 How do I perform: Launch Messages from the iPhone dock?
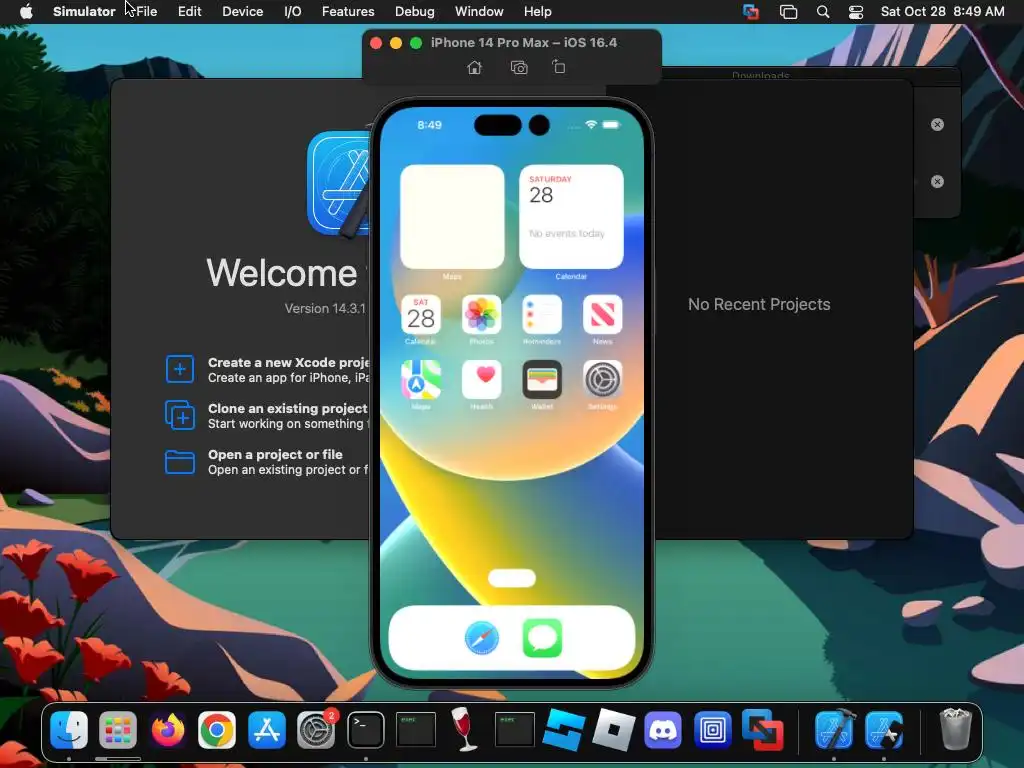pyautogui.click(x=542, y=638)
